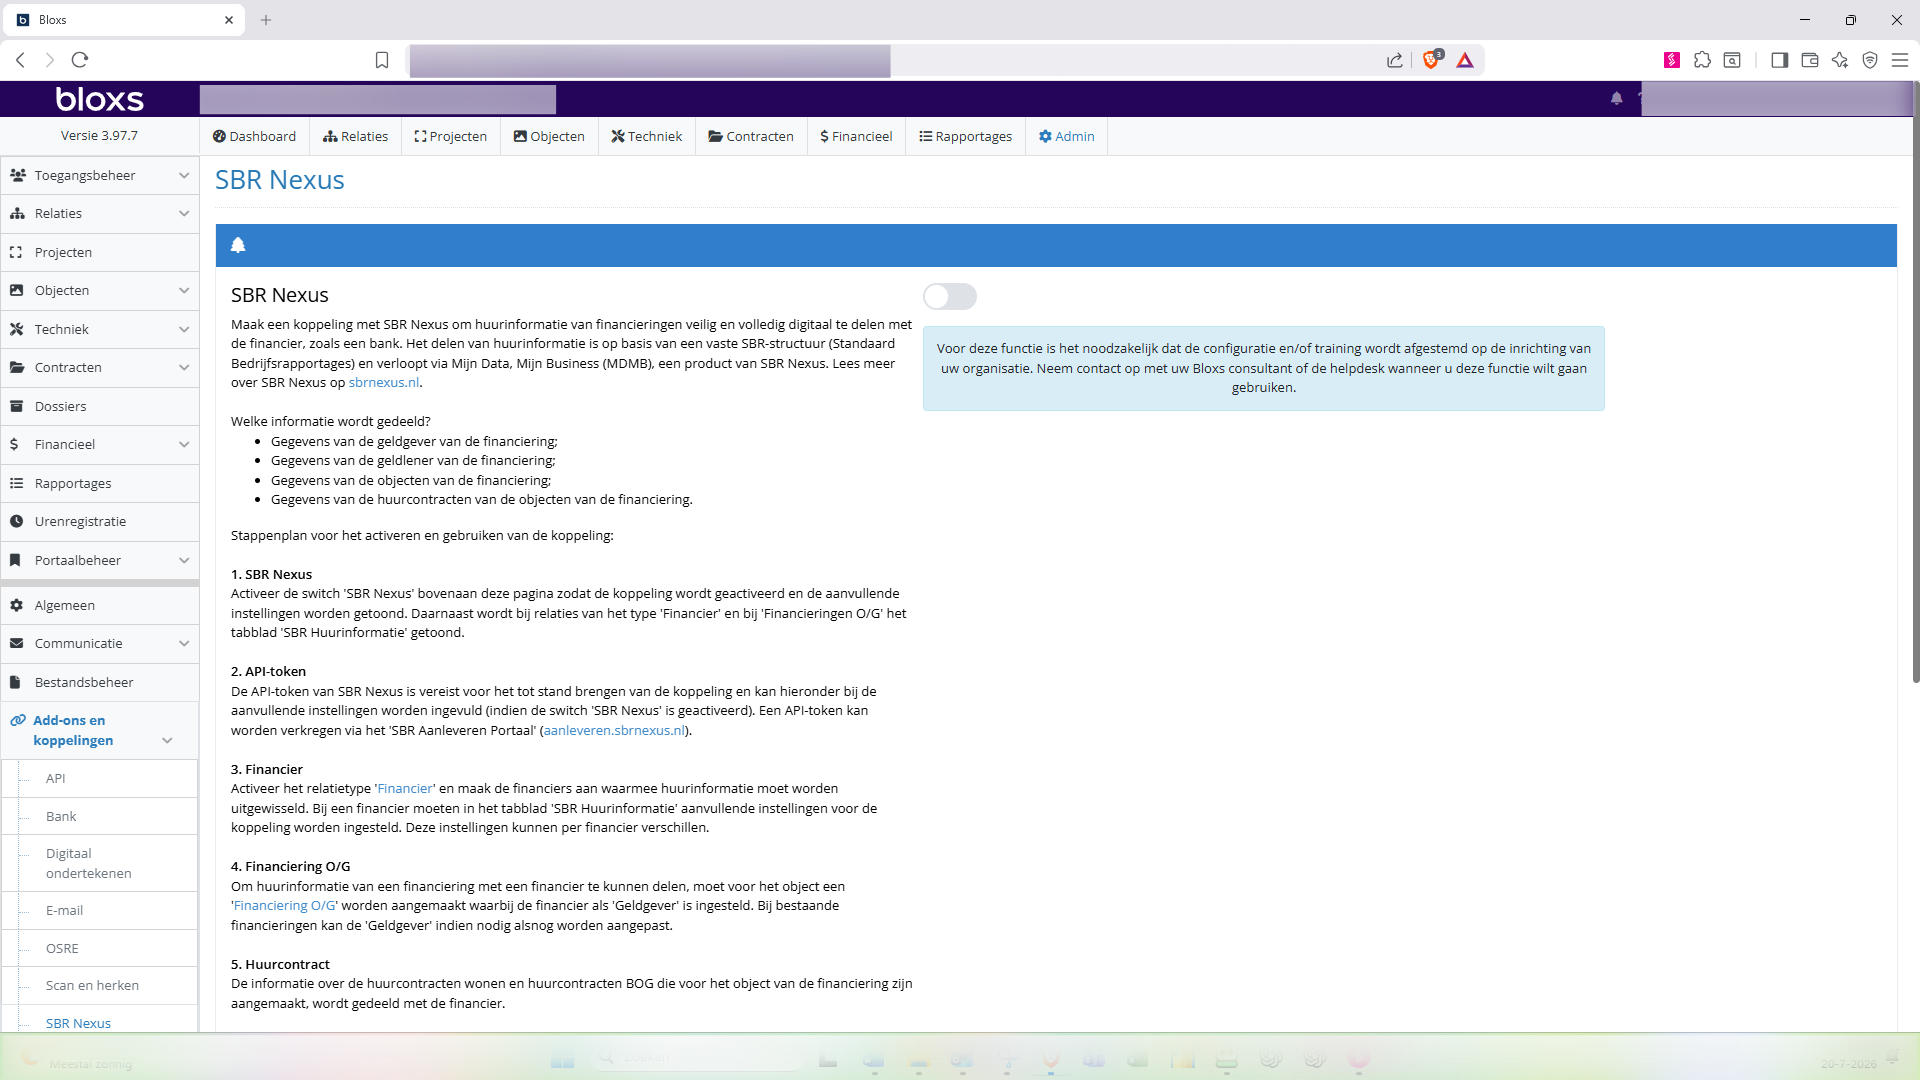Image resolution: width=1920 pixels, height=1080 pixels.
Task: Click the Communicatie envelope icon in sidebar
Action: tap(16, 643)
